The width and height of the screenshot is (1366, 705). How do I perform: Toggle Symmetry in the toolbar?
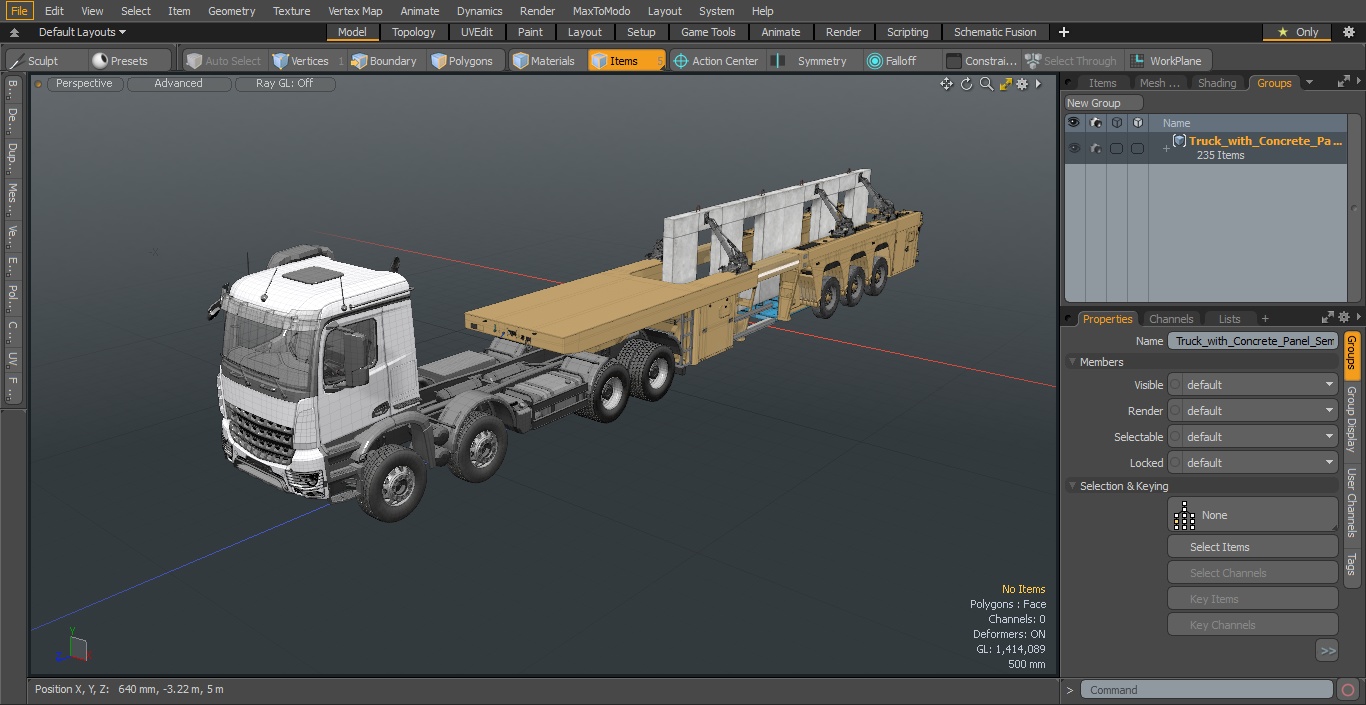click(812, 61)
